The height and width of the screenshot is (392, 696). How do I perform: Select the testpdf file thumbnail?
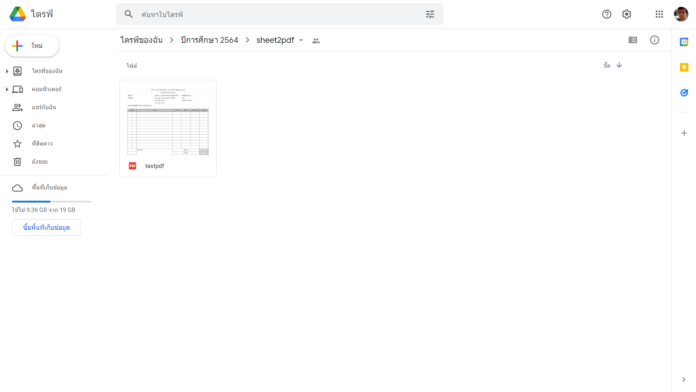[x=168, y=121]
